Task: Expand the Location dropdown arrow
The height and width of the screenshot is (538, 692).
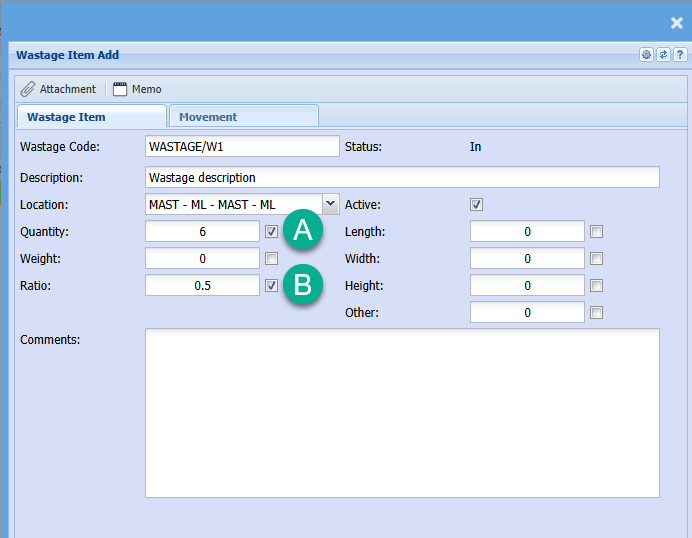Action: coord(330,204)
